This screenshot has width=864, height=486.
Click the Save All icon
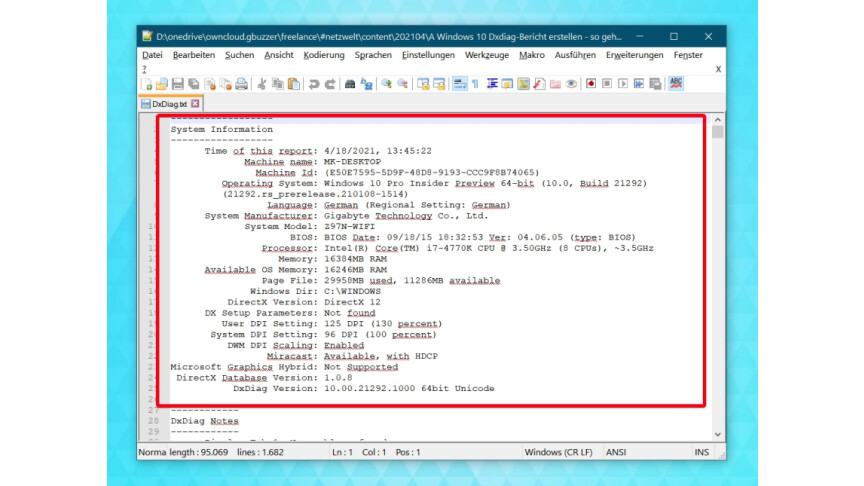tap(193, 84)
